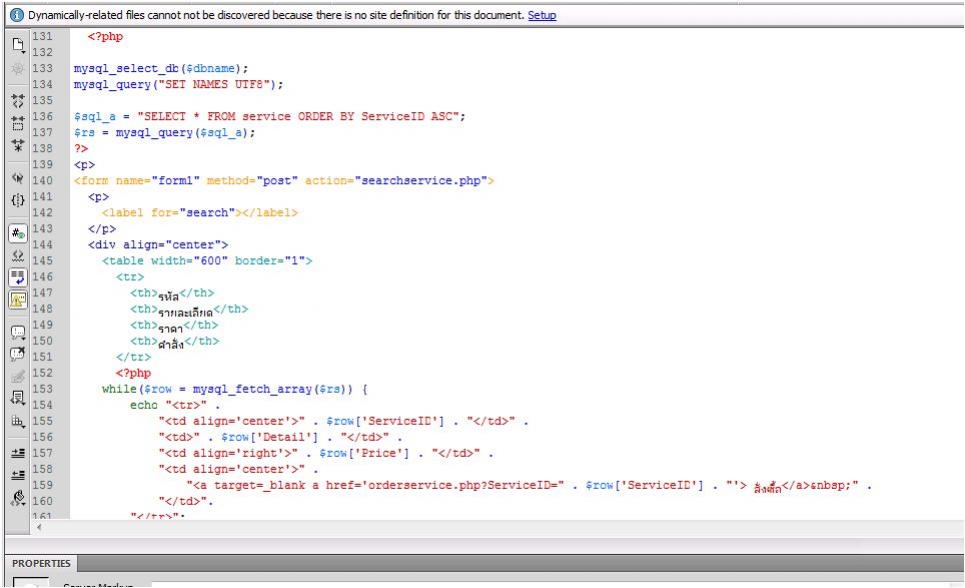Click Balance Braces icon
The height and width of the screenshot is (588, 965).
18,200
